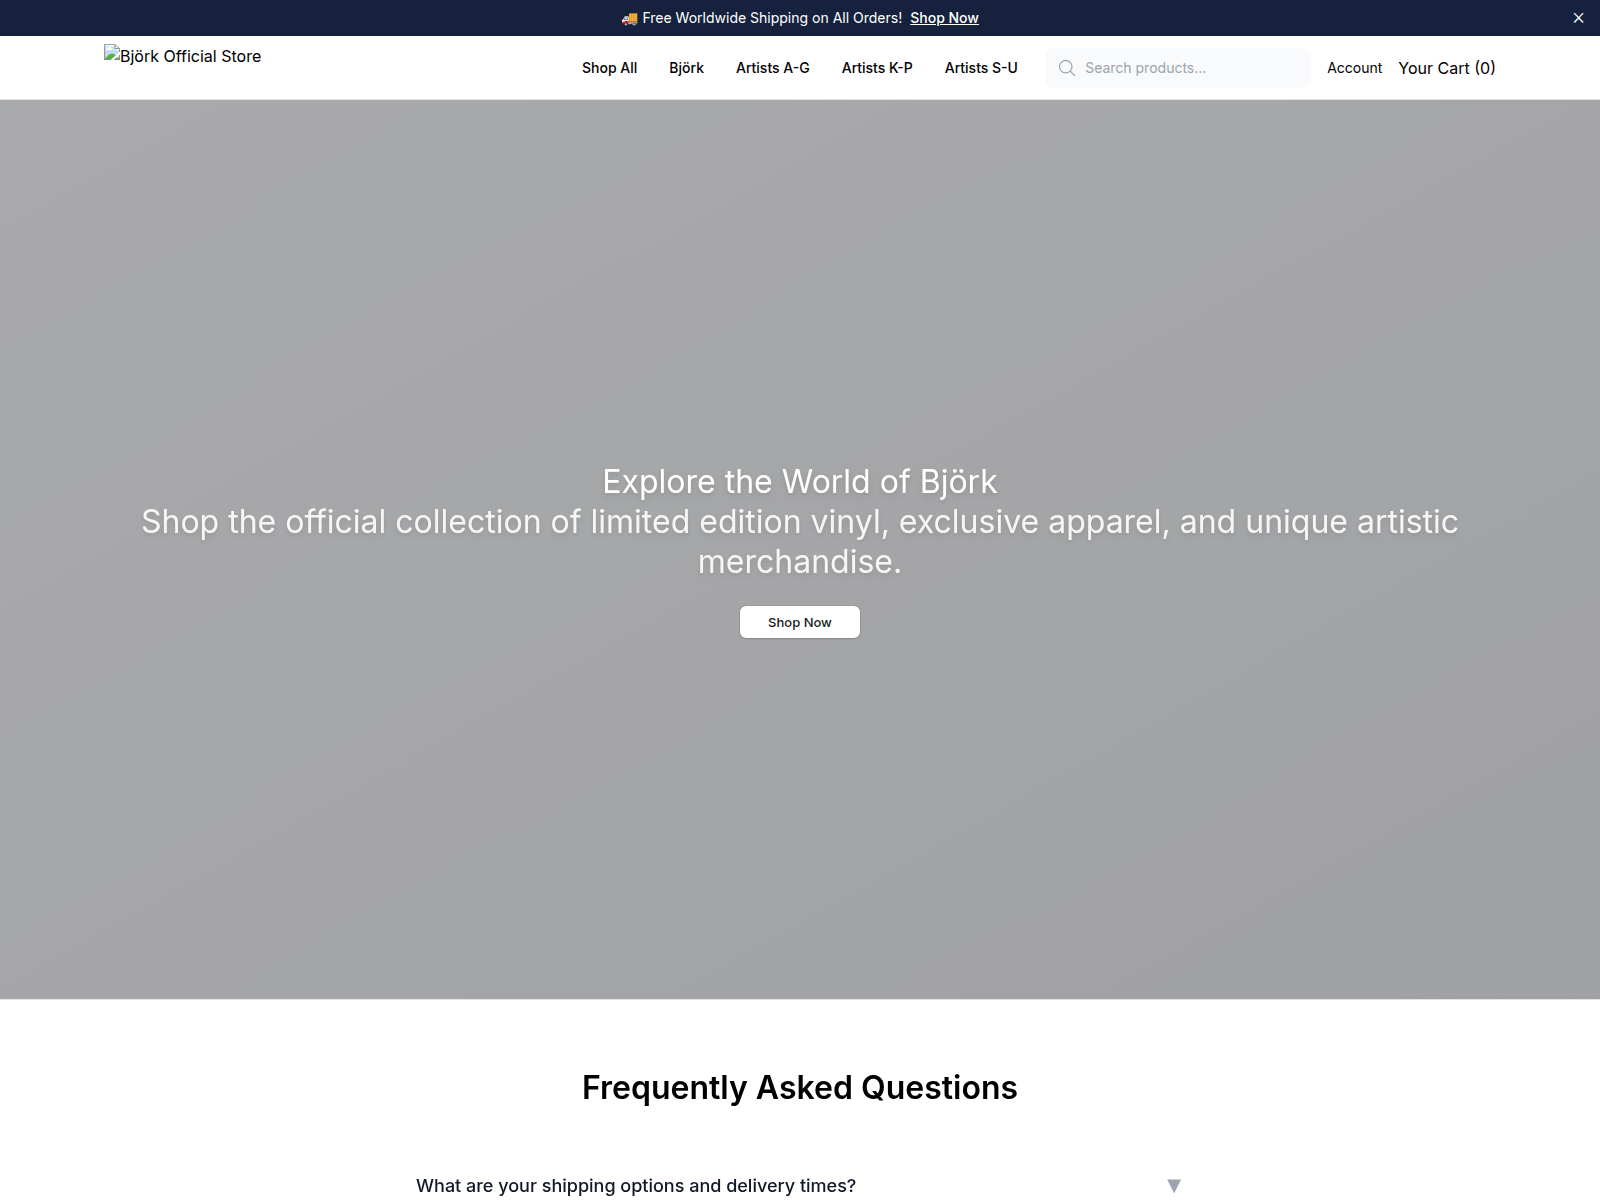Go to the Björk menu item

point(686,68)
